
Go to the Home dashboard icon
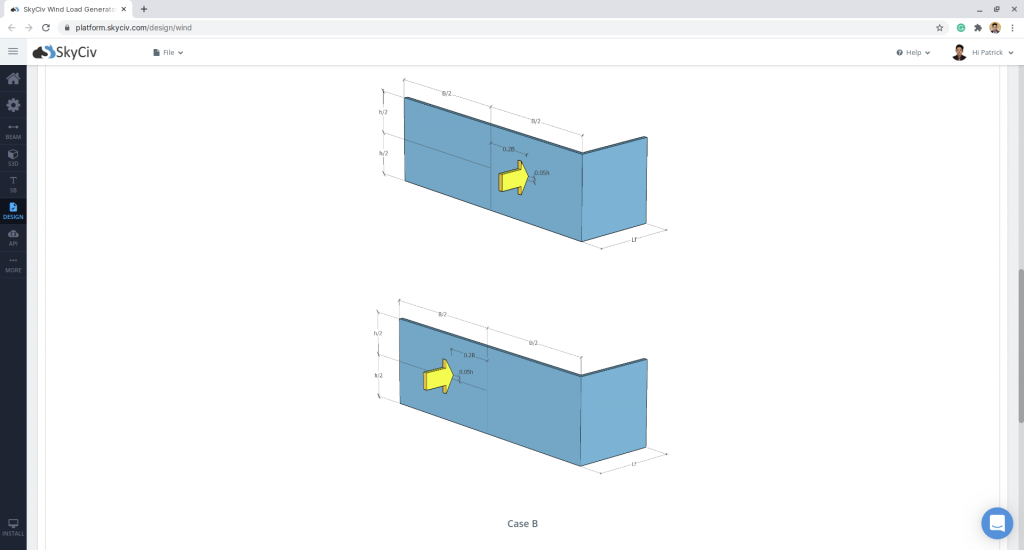click(13, 79)
